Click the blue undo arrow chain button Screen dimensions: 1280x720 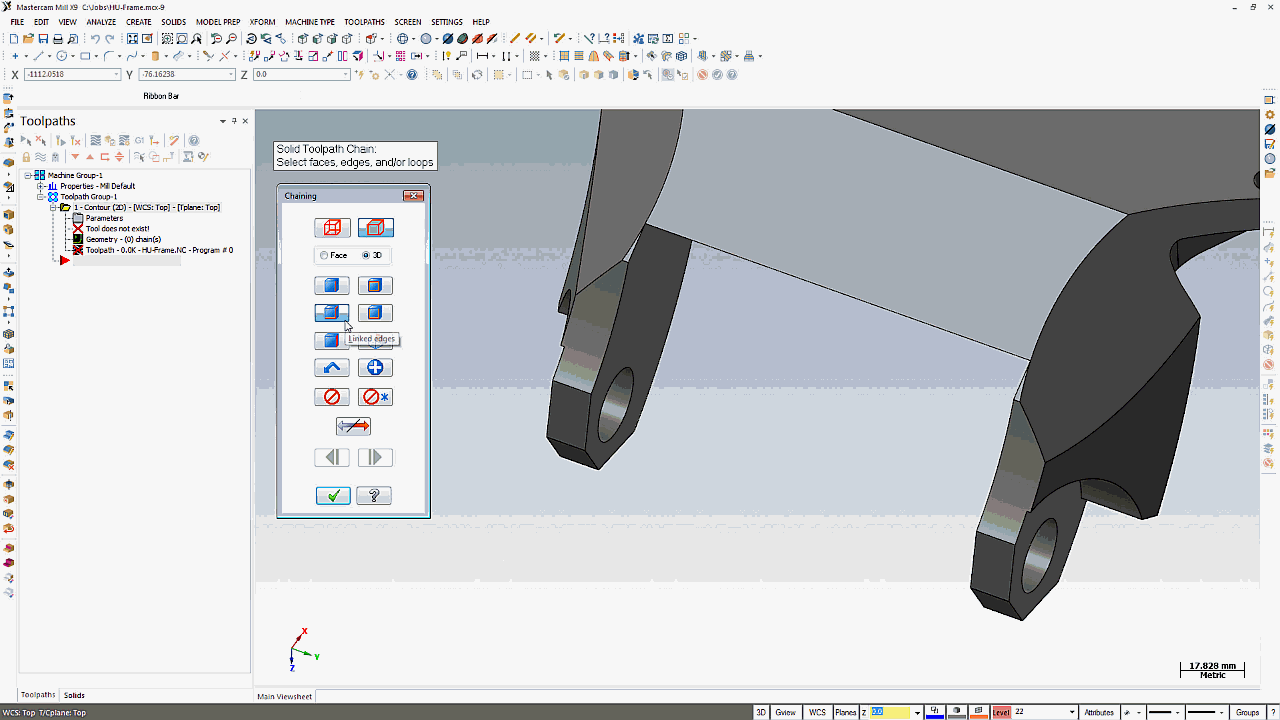point(332,368)
